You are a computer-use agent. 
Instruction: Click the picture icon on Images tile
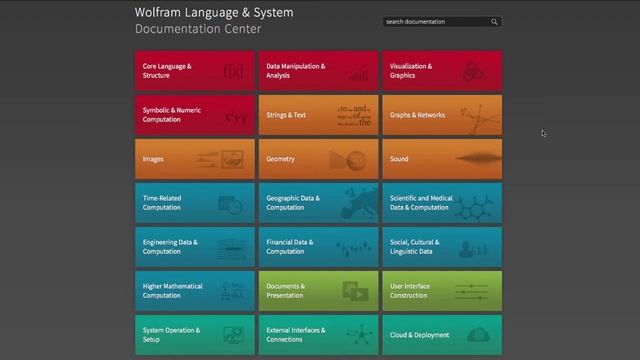pos(232,159)
